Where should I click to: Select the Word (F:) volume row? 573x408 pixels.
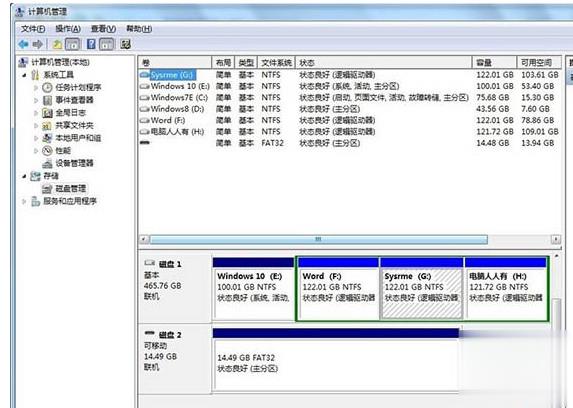click(x=349, y=120)
